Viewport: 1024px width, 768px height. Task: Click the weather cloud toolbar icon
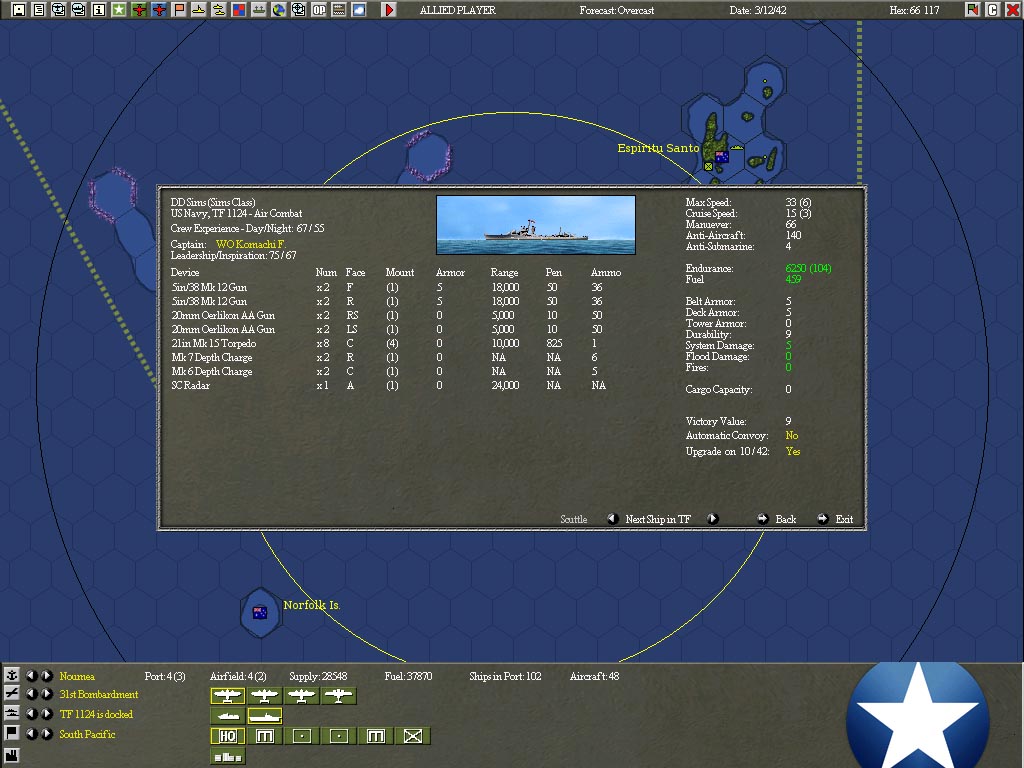click(359, 10)
